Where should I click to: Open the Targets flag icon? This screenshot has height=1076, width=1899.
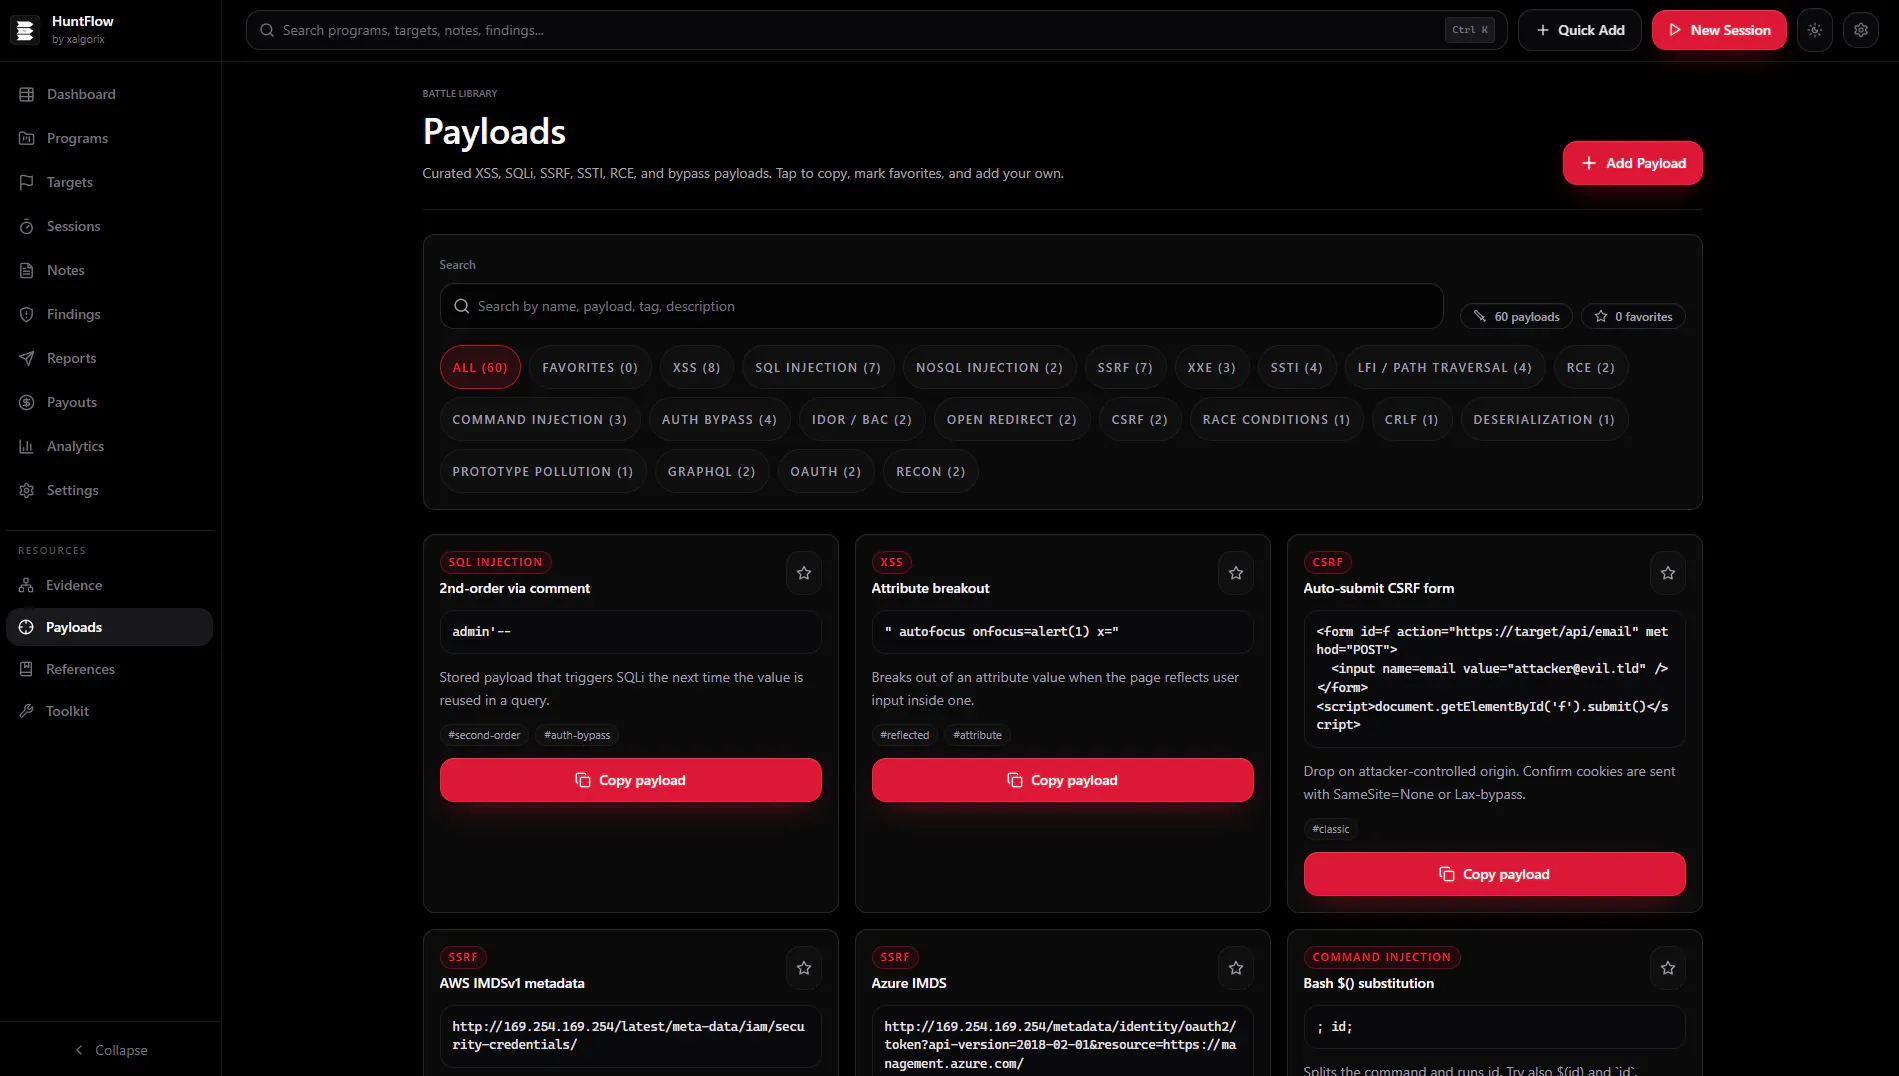(27, 182)
